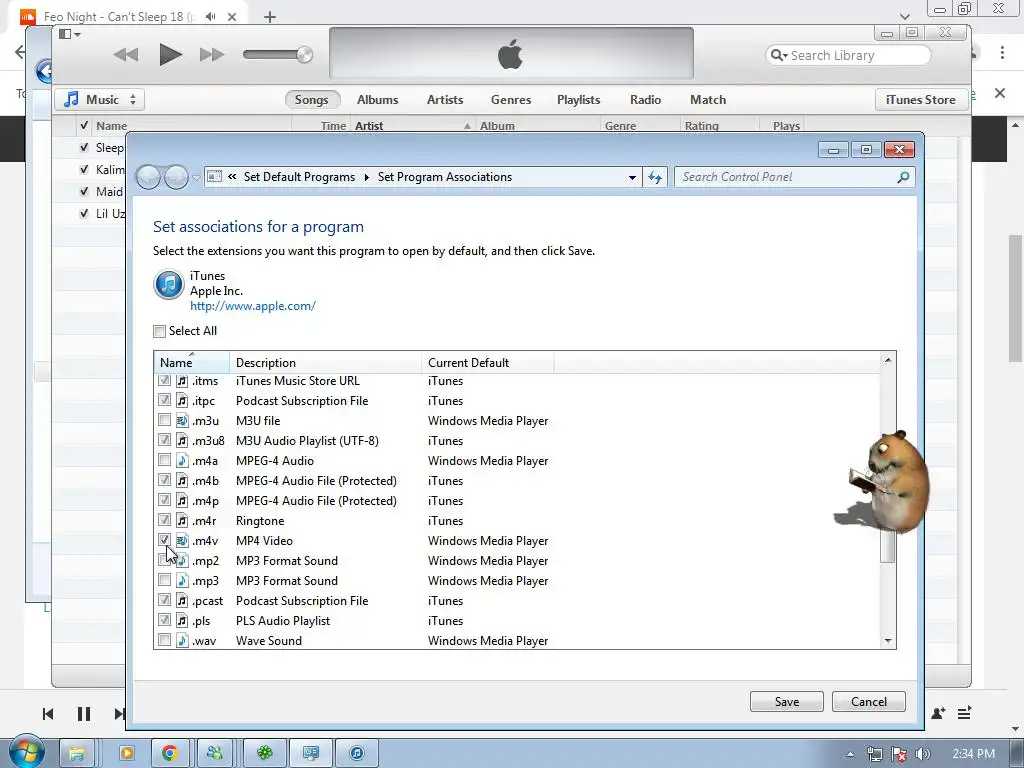The height and width of the screenshot is (768, 1024).
Task: Open Windows Media Player from the taskbar
Action: click(127, 753)
